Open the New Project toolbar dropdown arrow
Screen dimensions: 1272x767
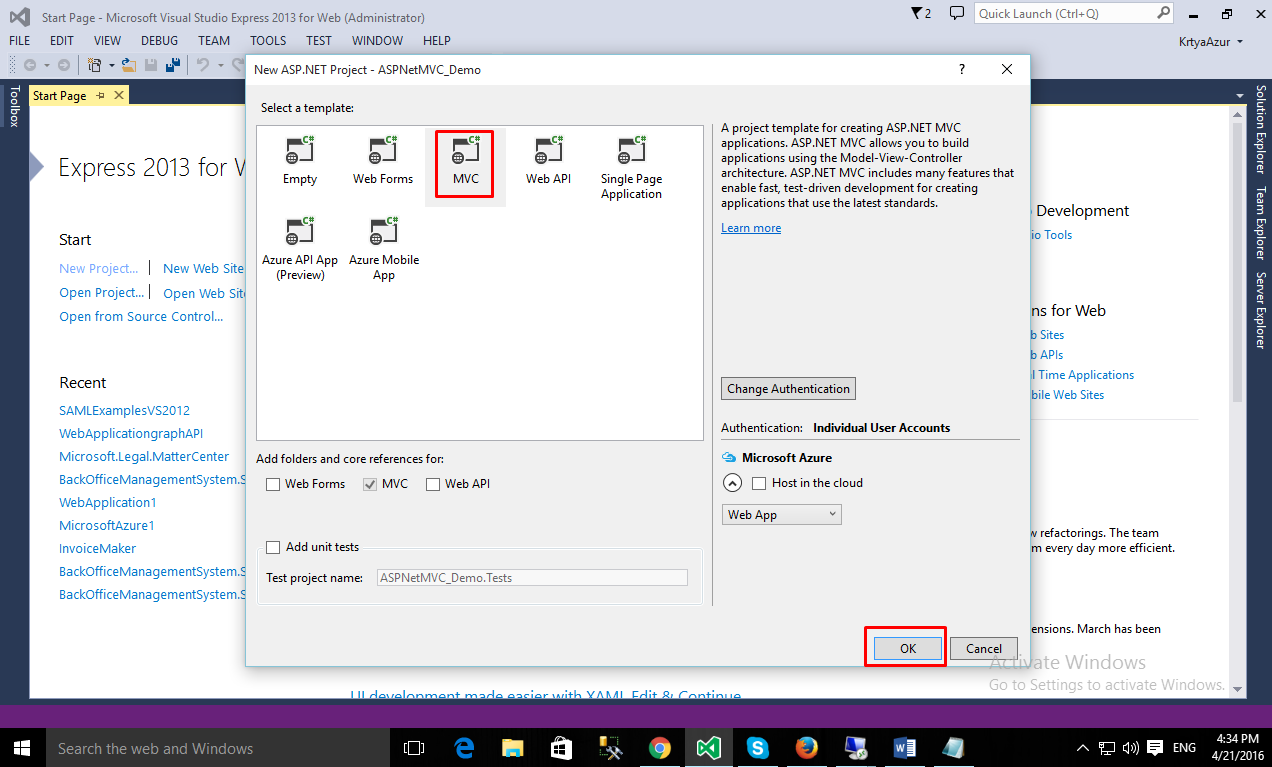[111, 65]
